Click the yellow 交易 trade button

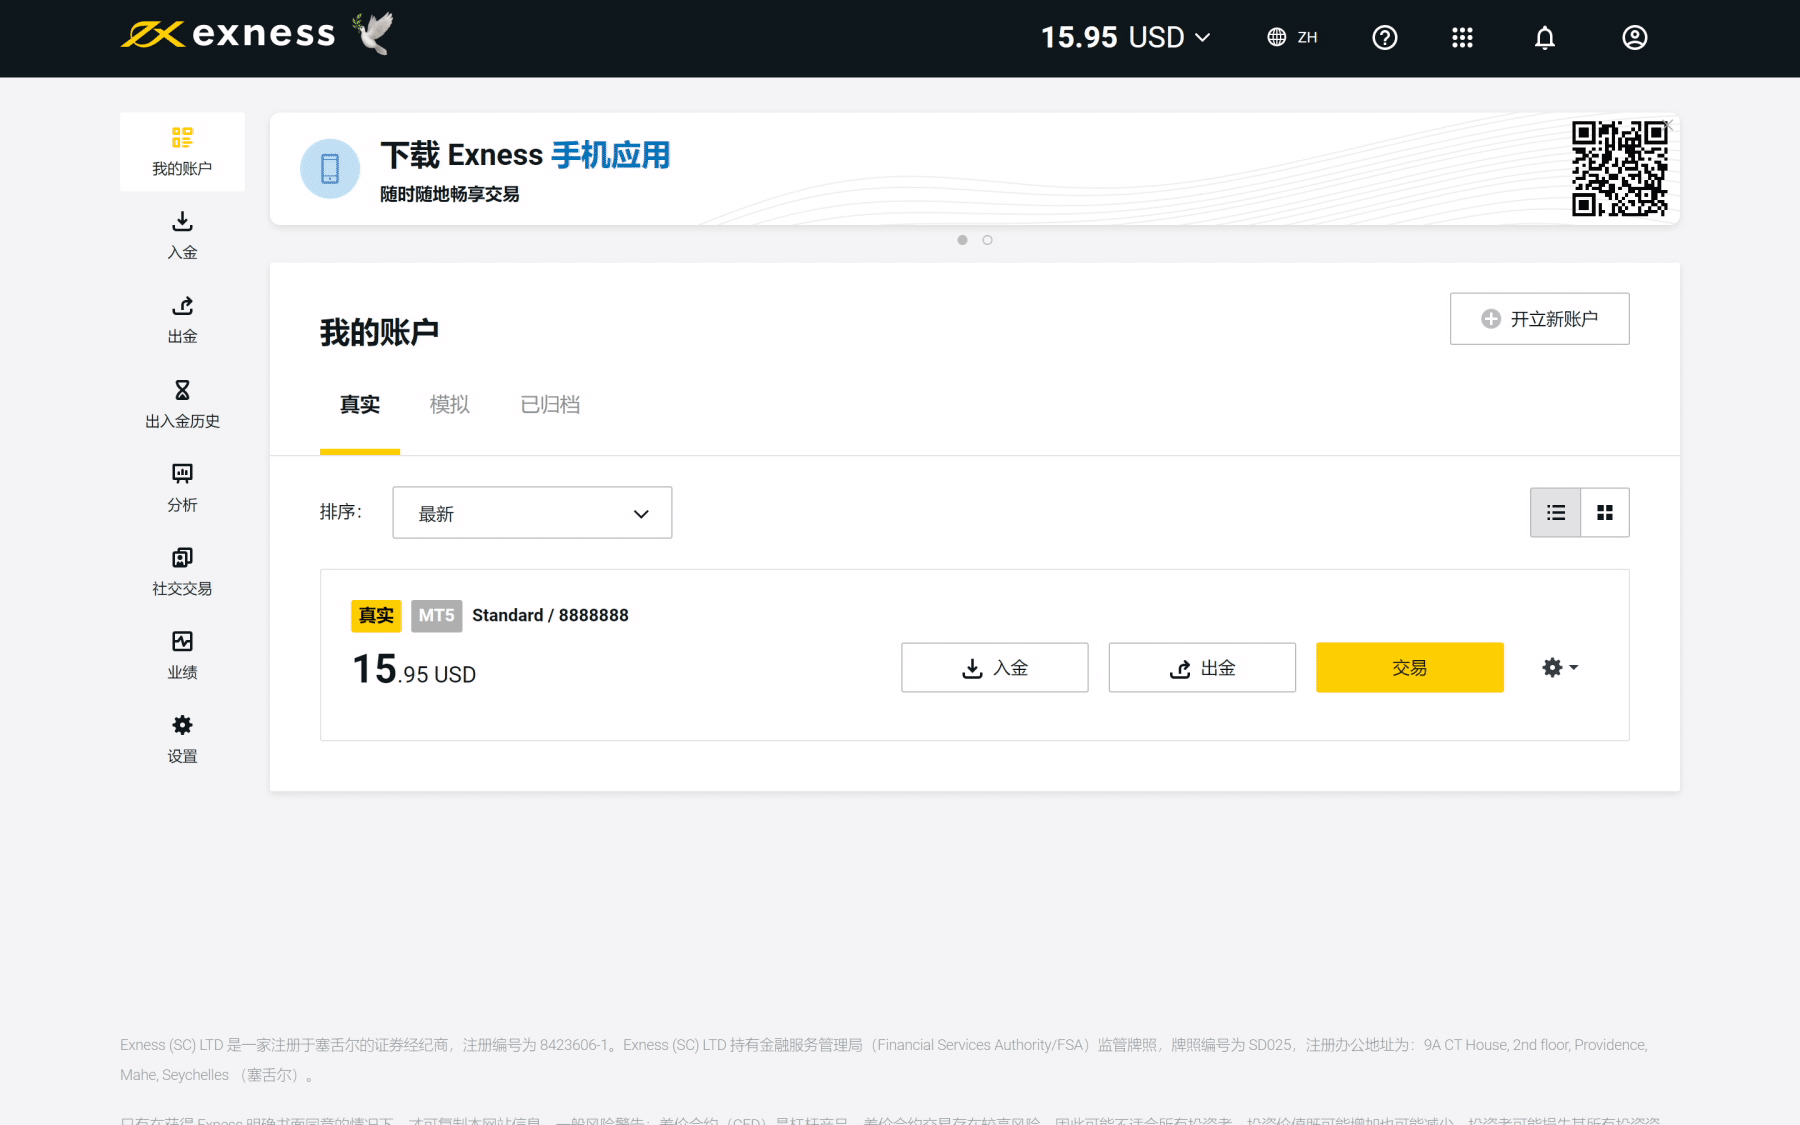1409,667
